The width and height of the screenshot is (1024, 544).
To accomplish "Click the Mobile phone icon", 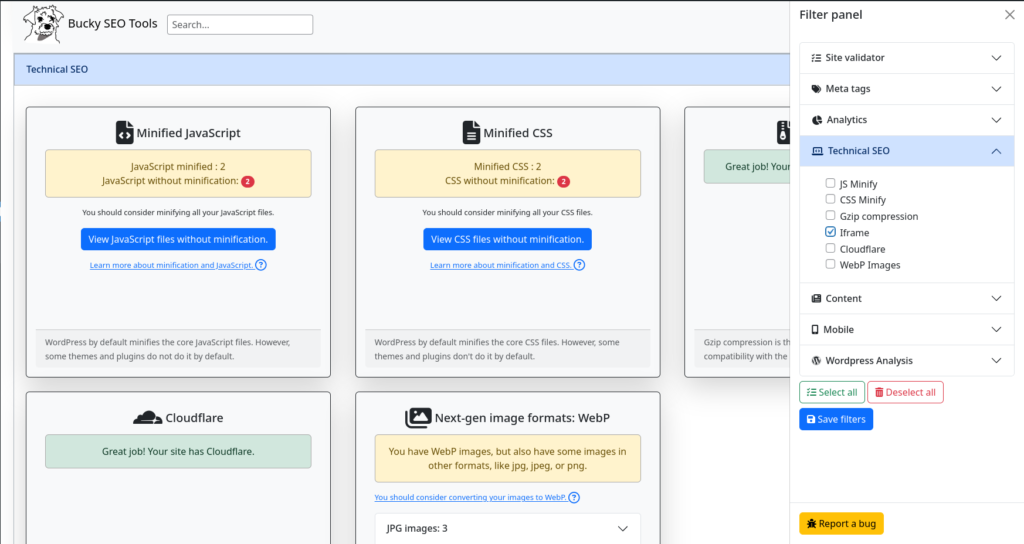I will [814, 330].
